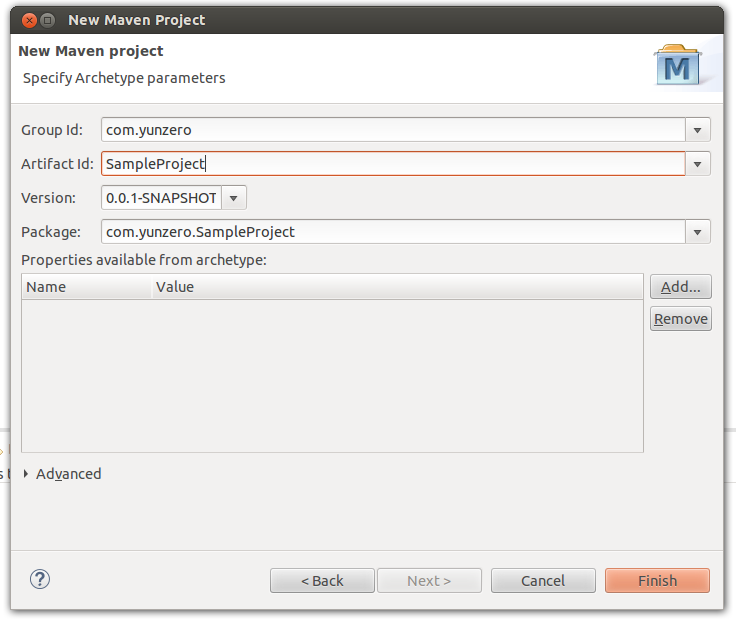
Task: Focus the Artifact Id text field
Action: pos(392,164)
